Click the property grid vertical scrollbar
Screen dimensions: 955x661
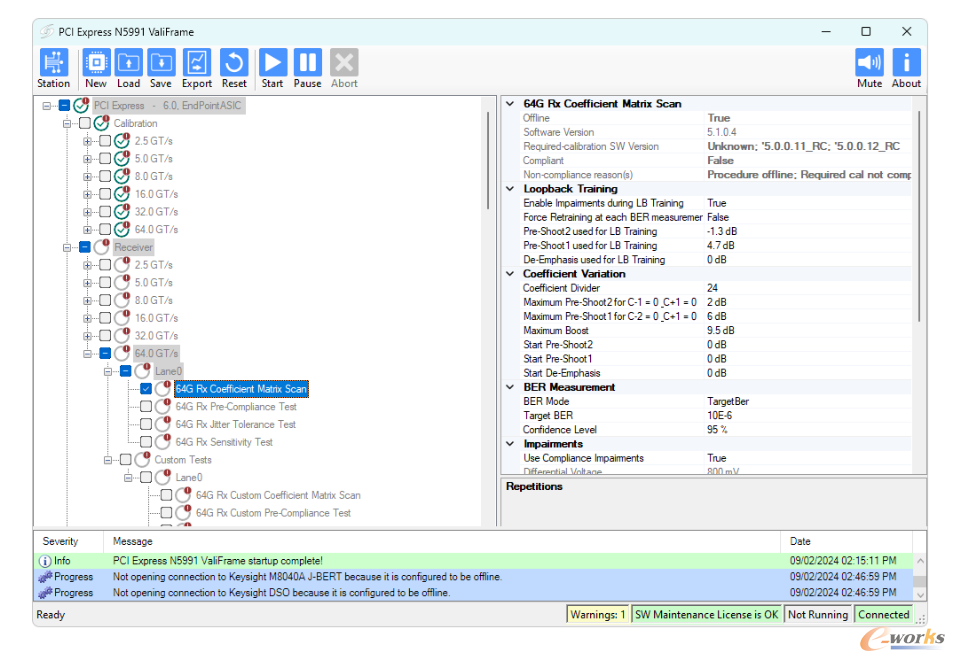[x=919, y=216]
